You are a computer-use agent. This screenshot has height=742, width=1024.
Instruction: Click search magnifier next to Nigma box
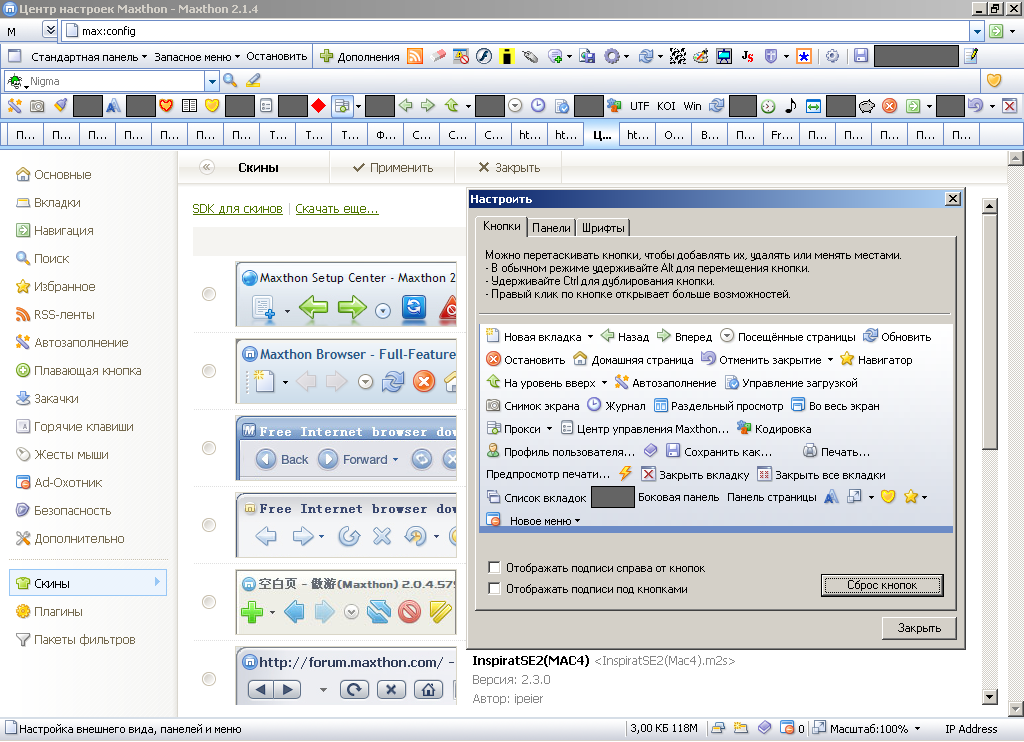pos(230,80)
